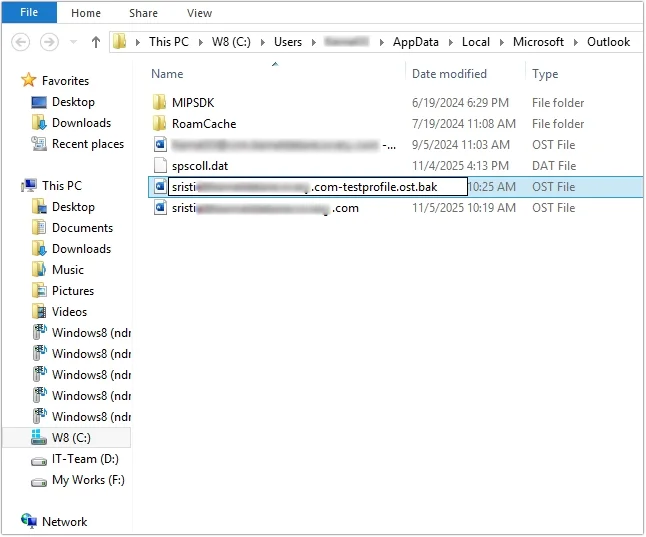This screenshot has height=537, width=646.
Task: Open Desktop under This PC
Action: 73,207
